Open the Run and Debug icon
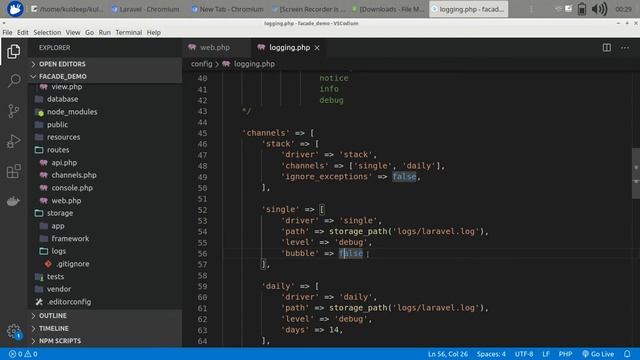640x360 pixels. click(13, 141)
